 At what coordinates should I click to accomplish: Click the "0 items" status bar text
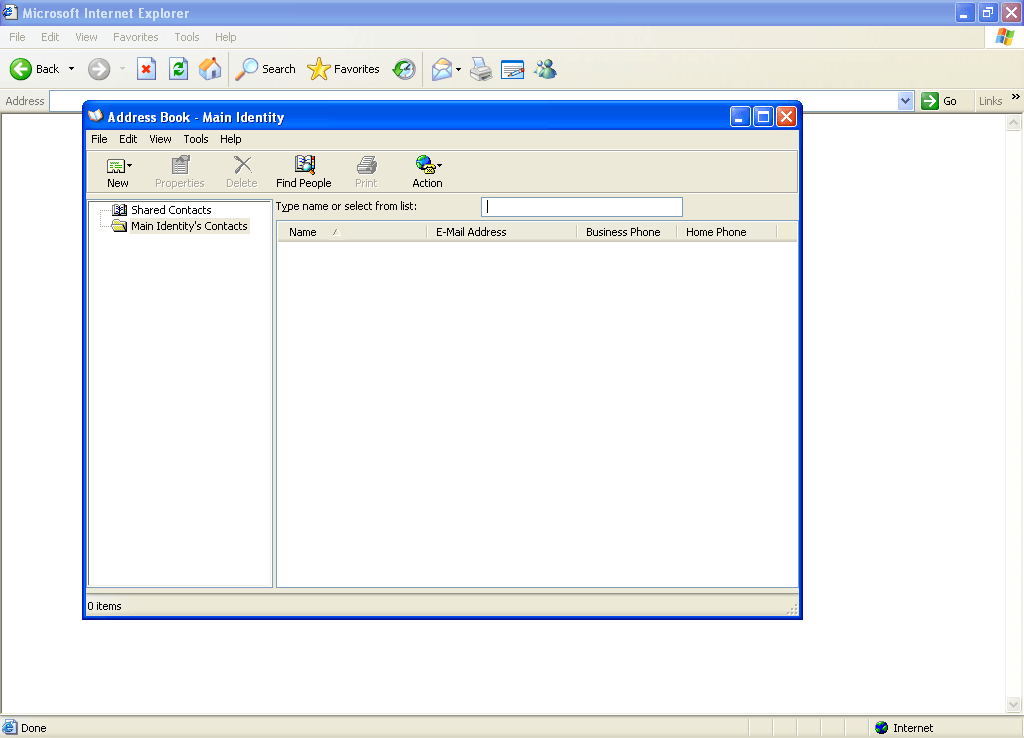[104, 606]
